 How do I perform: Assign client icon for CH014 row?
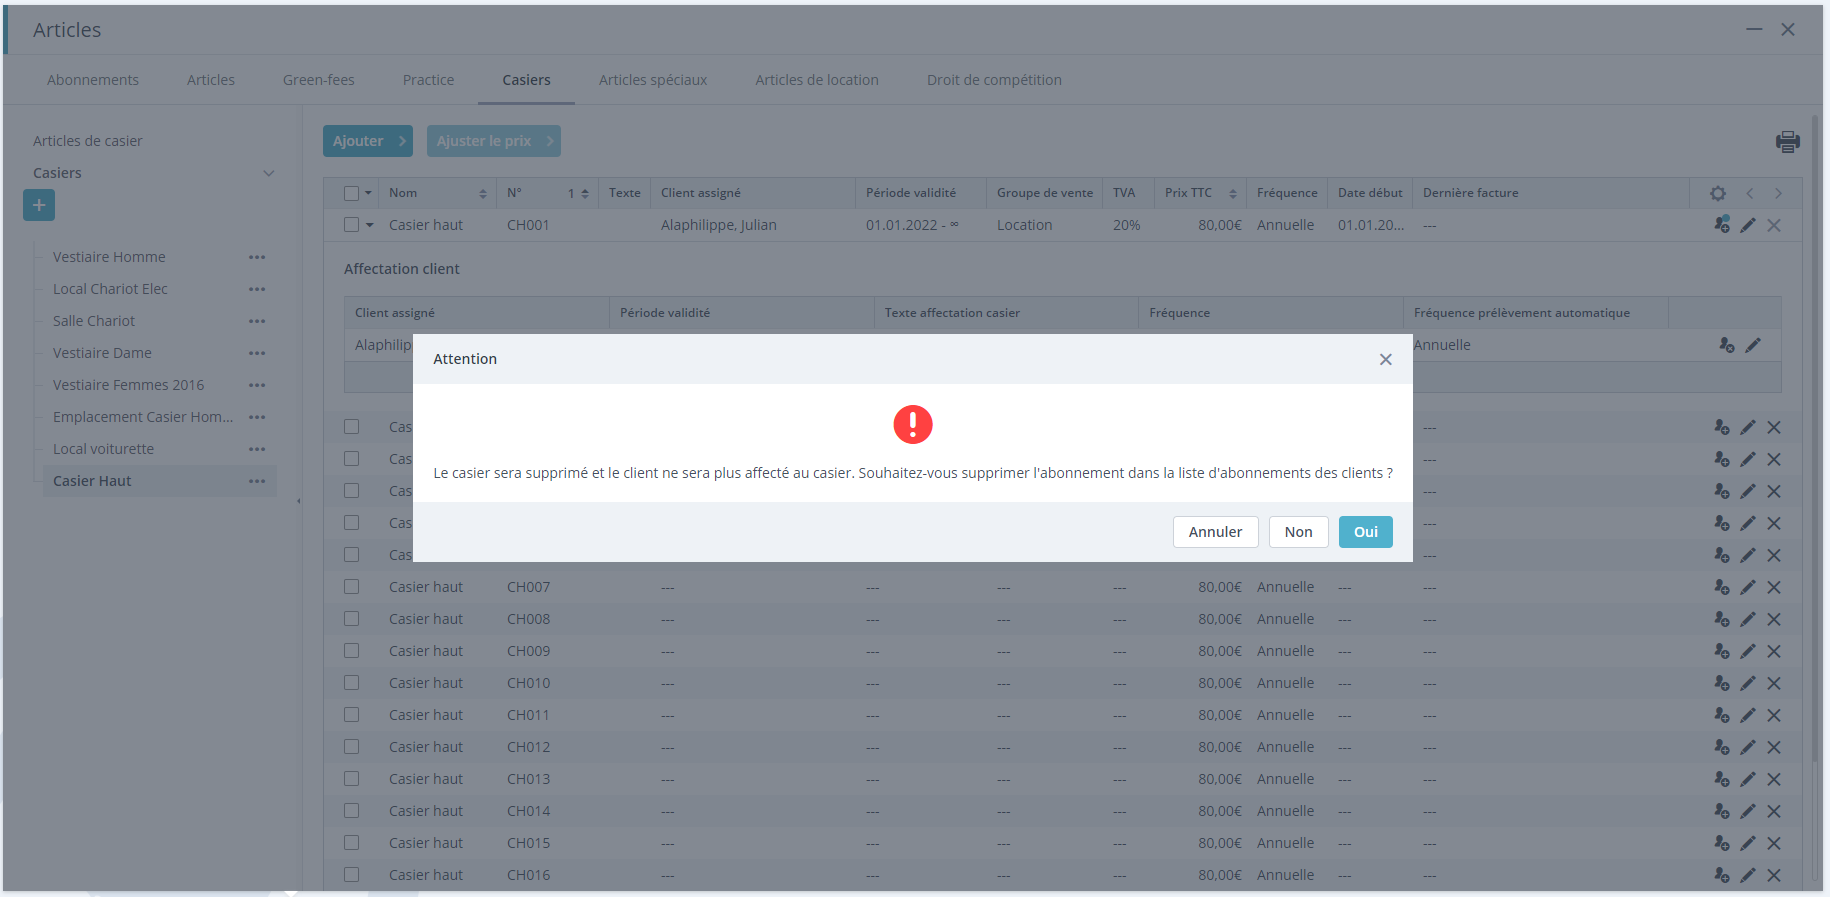coord(1722,811)
